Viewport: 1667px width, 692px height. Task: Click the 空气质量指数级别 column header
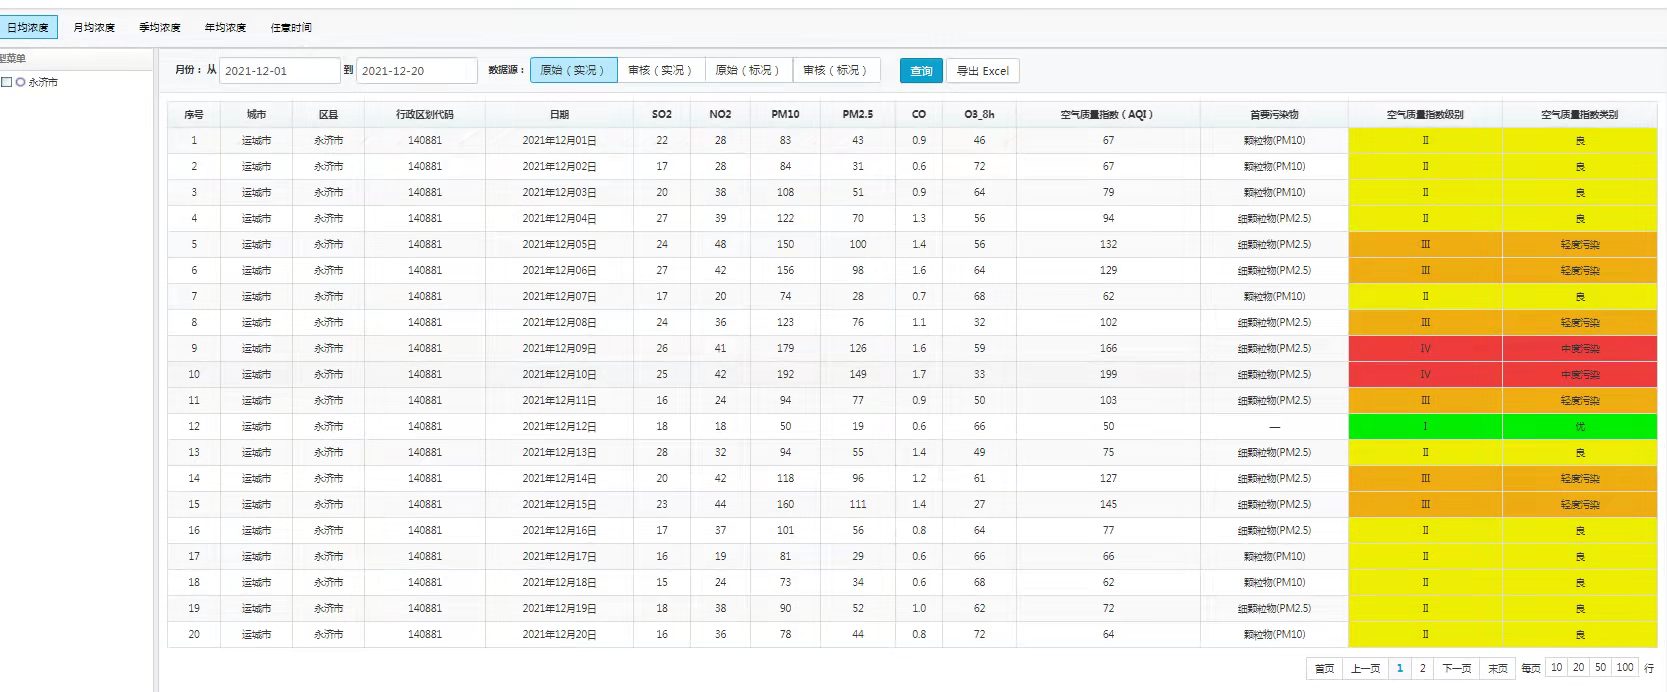(1425, 114)
